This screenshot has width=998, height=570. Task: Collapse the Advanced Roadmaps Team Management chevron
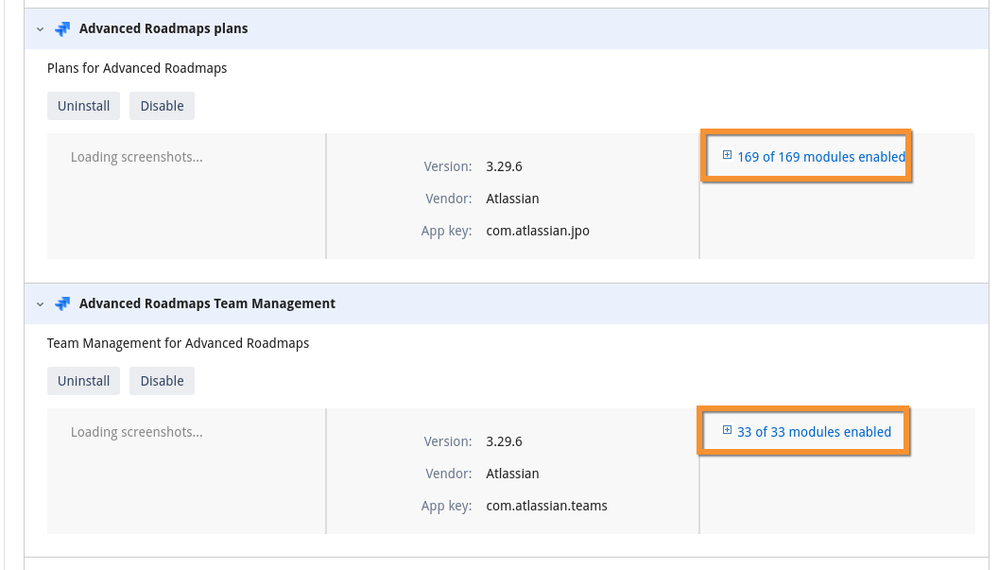click(40, 304)
